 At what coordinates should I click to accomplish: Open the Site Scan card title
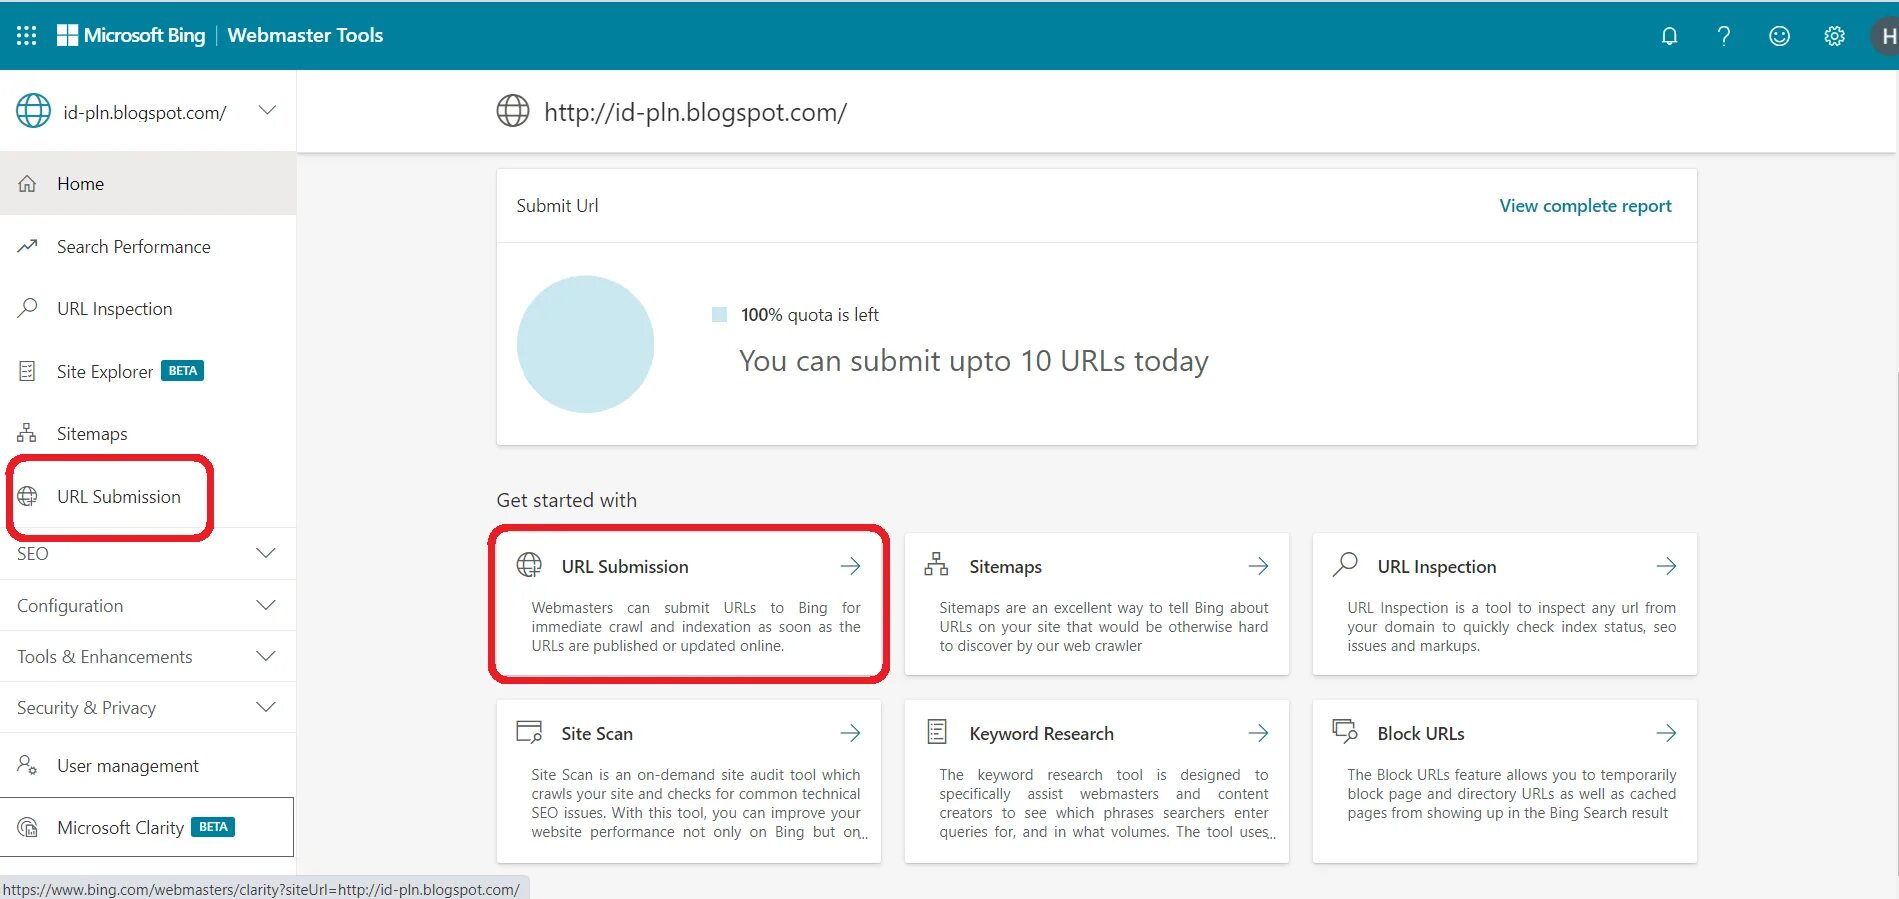(x=597, y=734)
